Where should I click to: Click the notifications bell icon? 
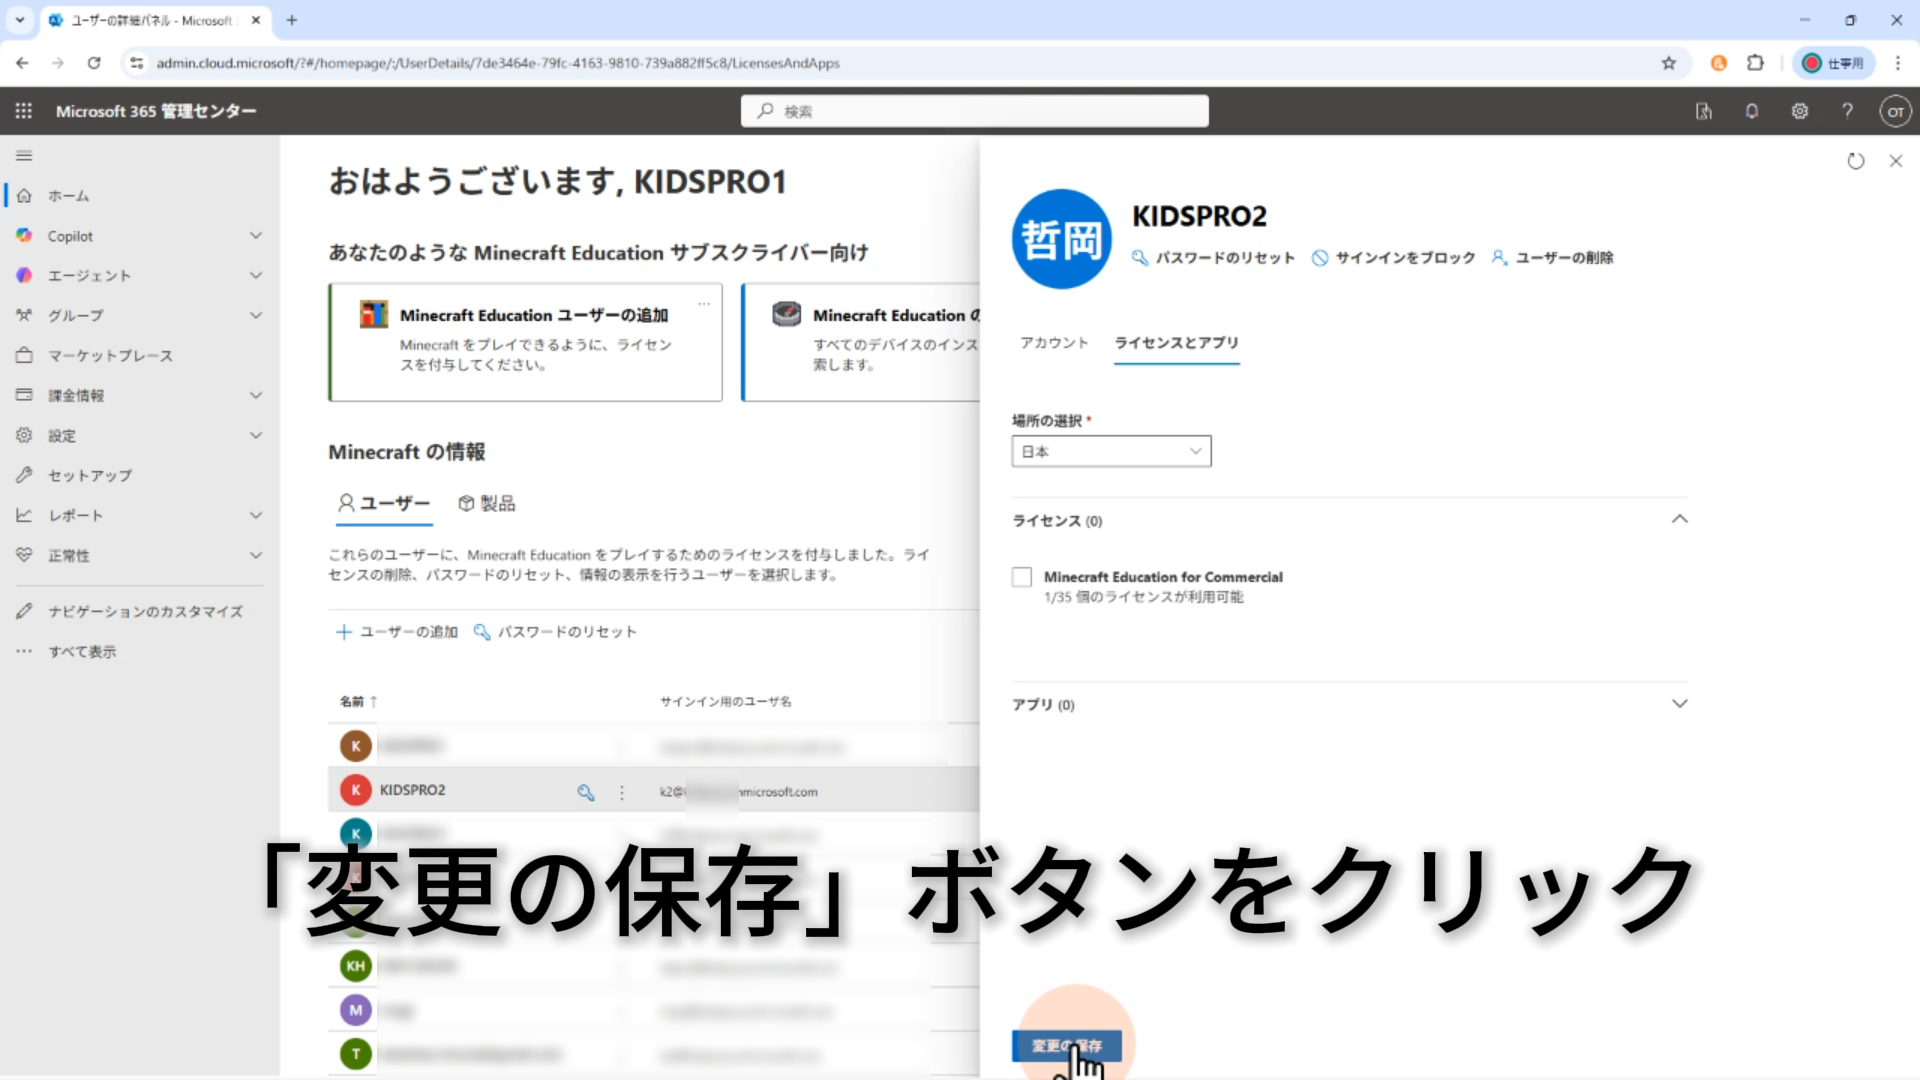coord(1752,111)
